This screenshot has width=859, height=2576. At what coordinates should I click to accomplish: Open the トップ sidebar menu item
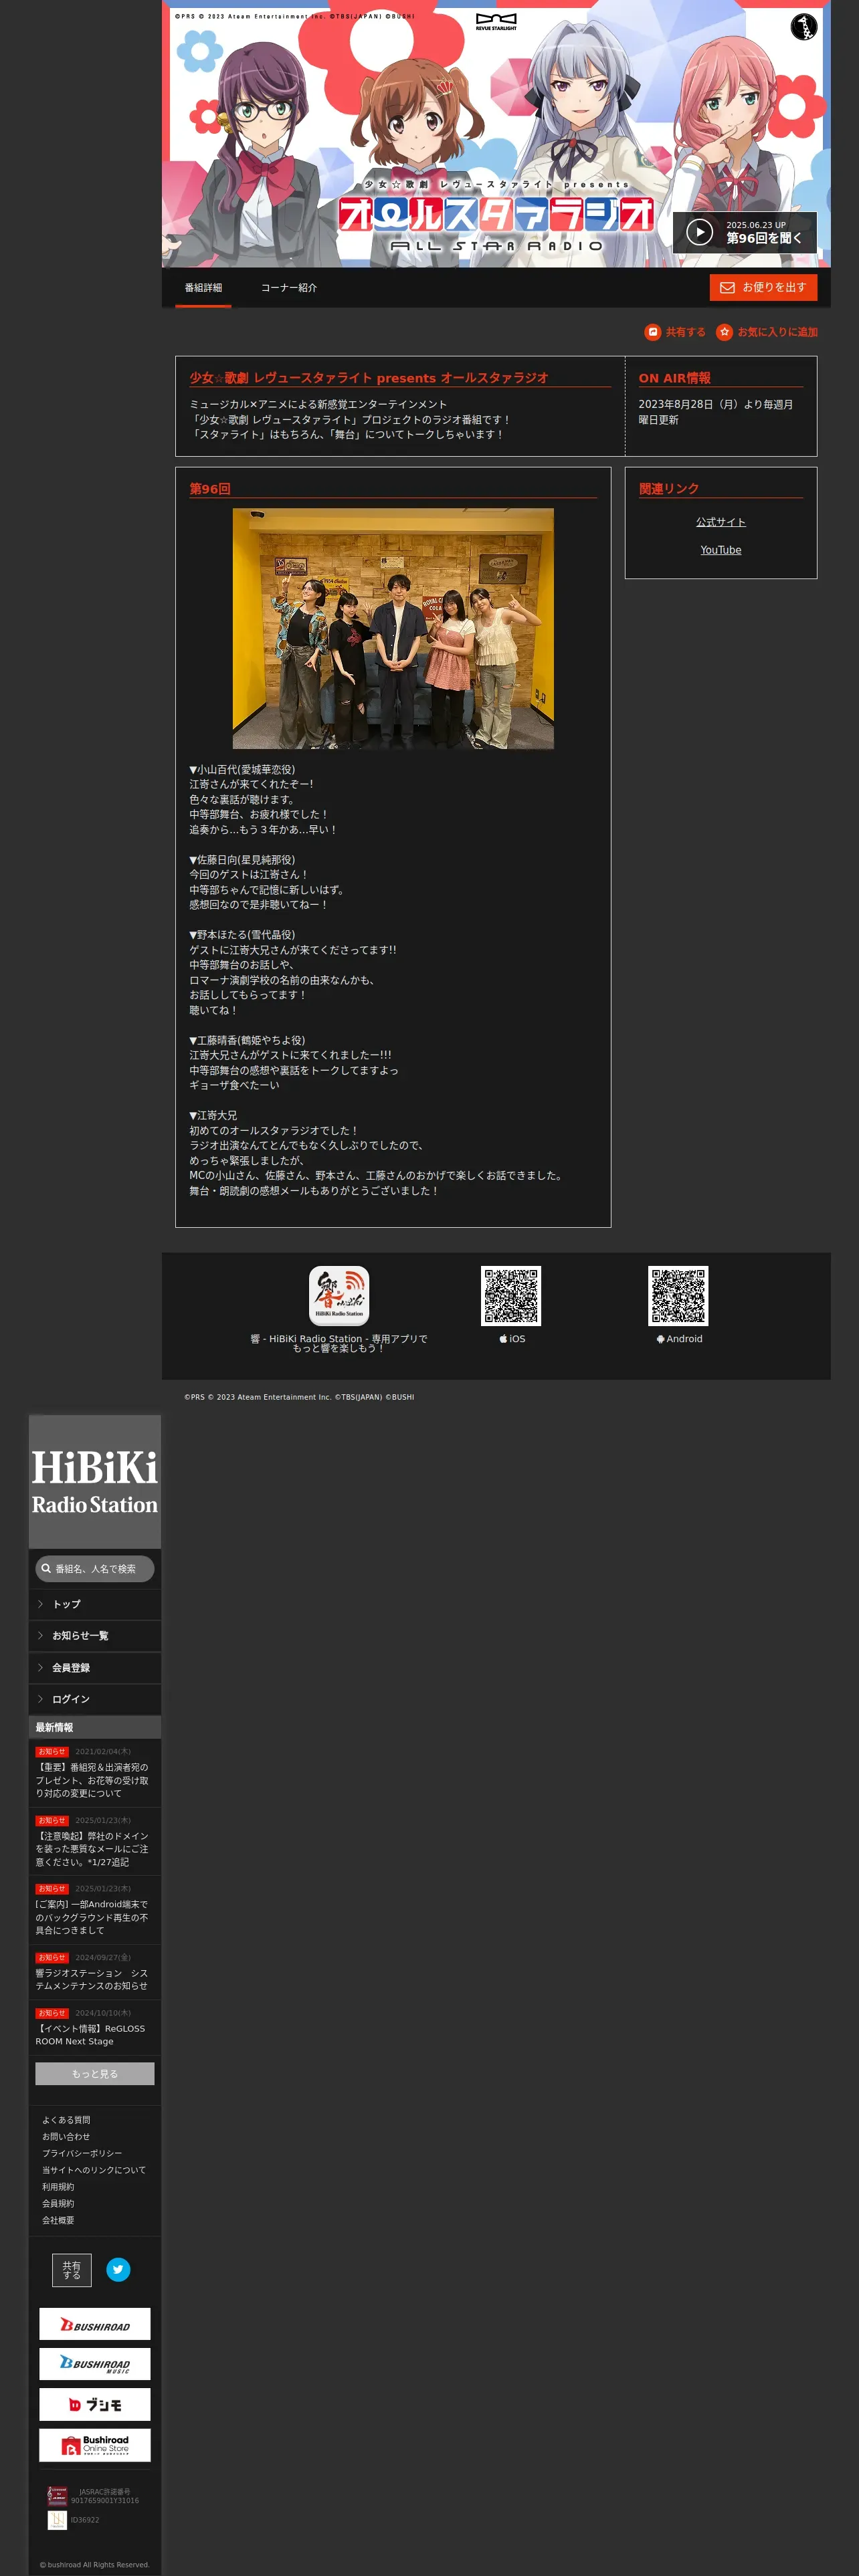coord(95,1604)
